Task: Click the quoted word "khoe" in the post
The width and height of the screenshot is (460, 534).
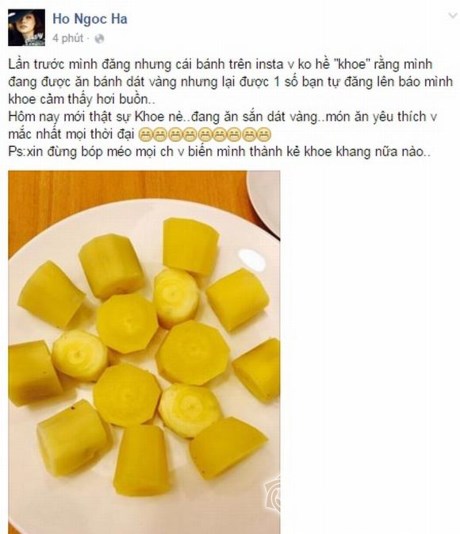Action: click(x=351, y=64)
